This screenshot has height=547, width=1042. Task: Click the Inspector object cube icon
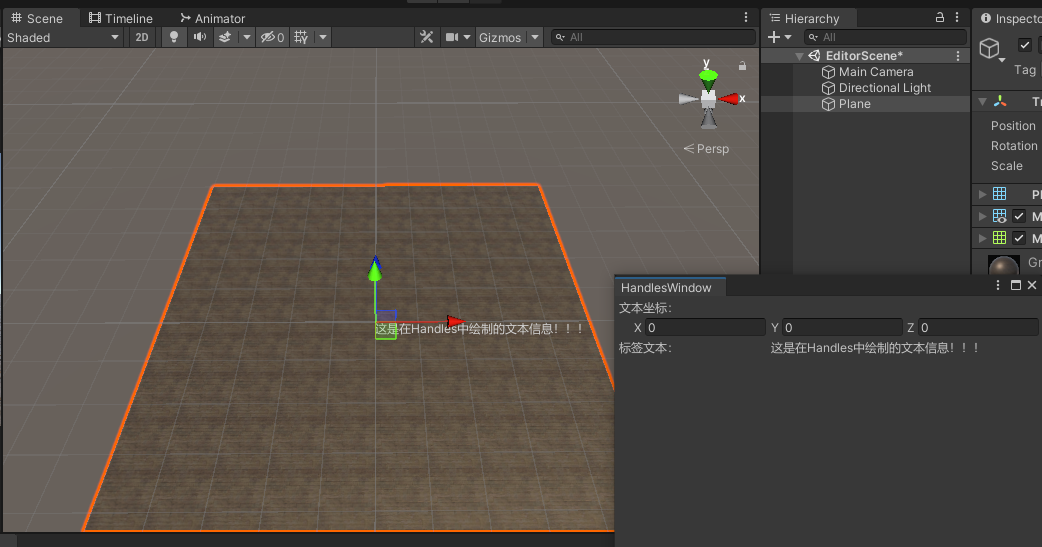tap(990, 48)
